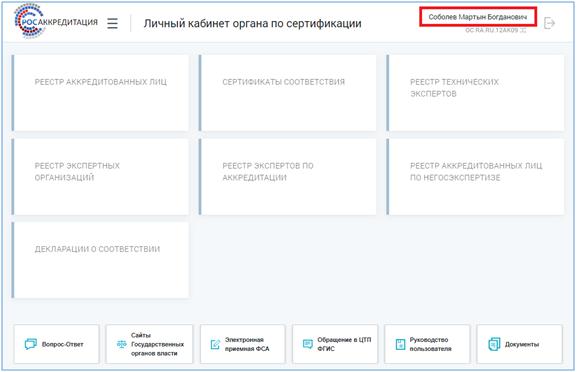Click the Руководство пользователя book icon

point(400,344)
